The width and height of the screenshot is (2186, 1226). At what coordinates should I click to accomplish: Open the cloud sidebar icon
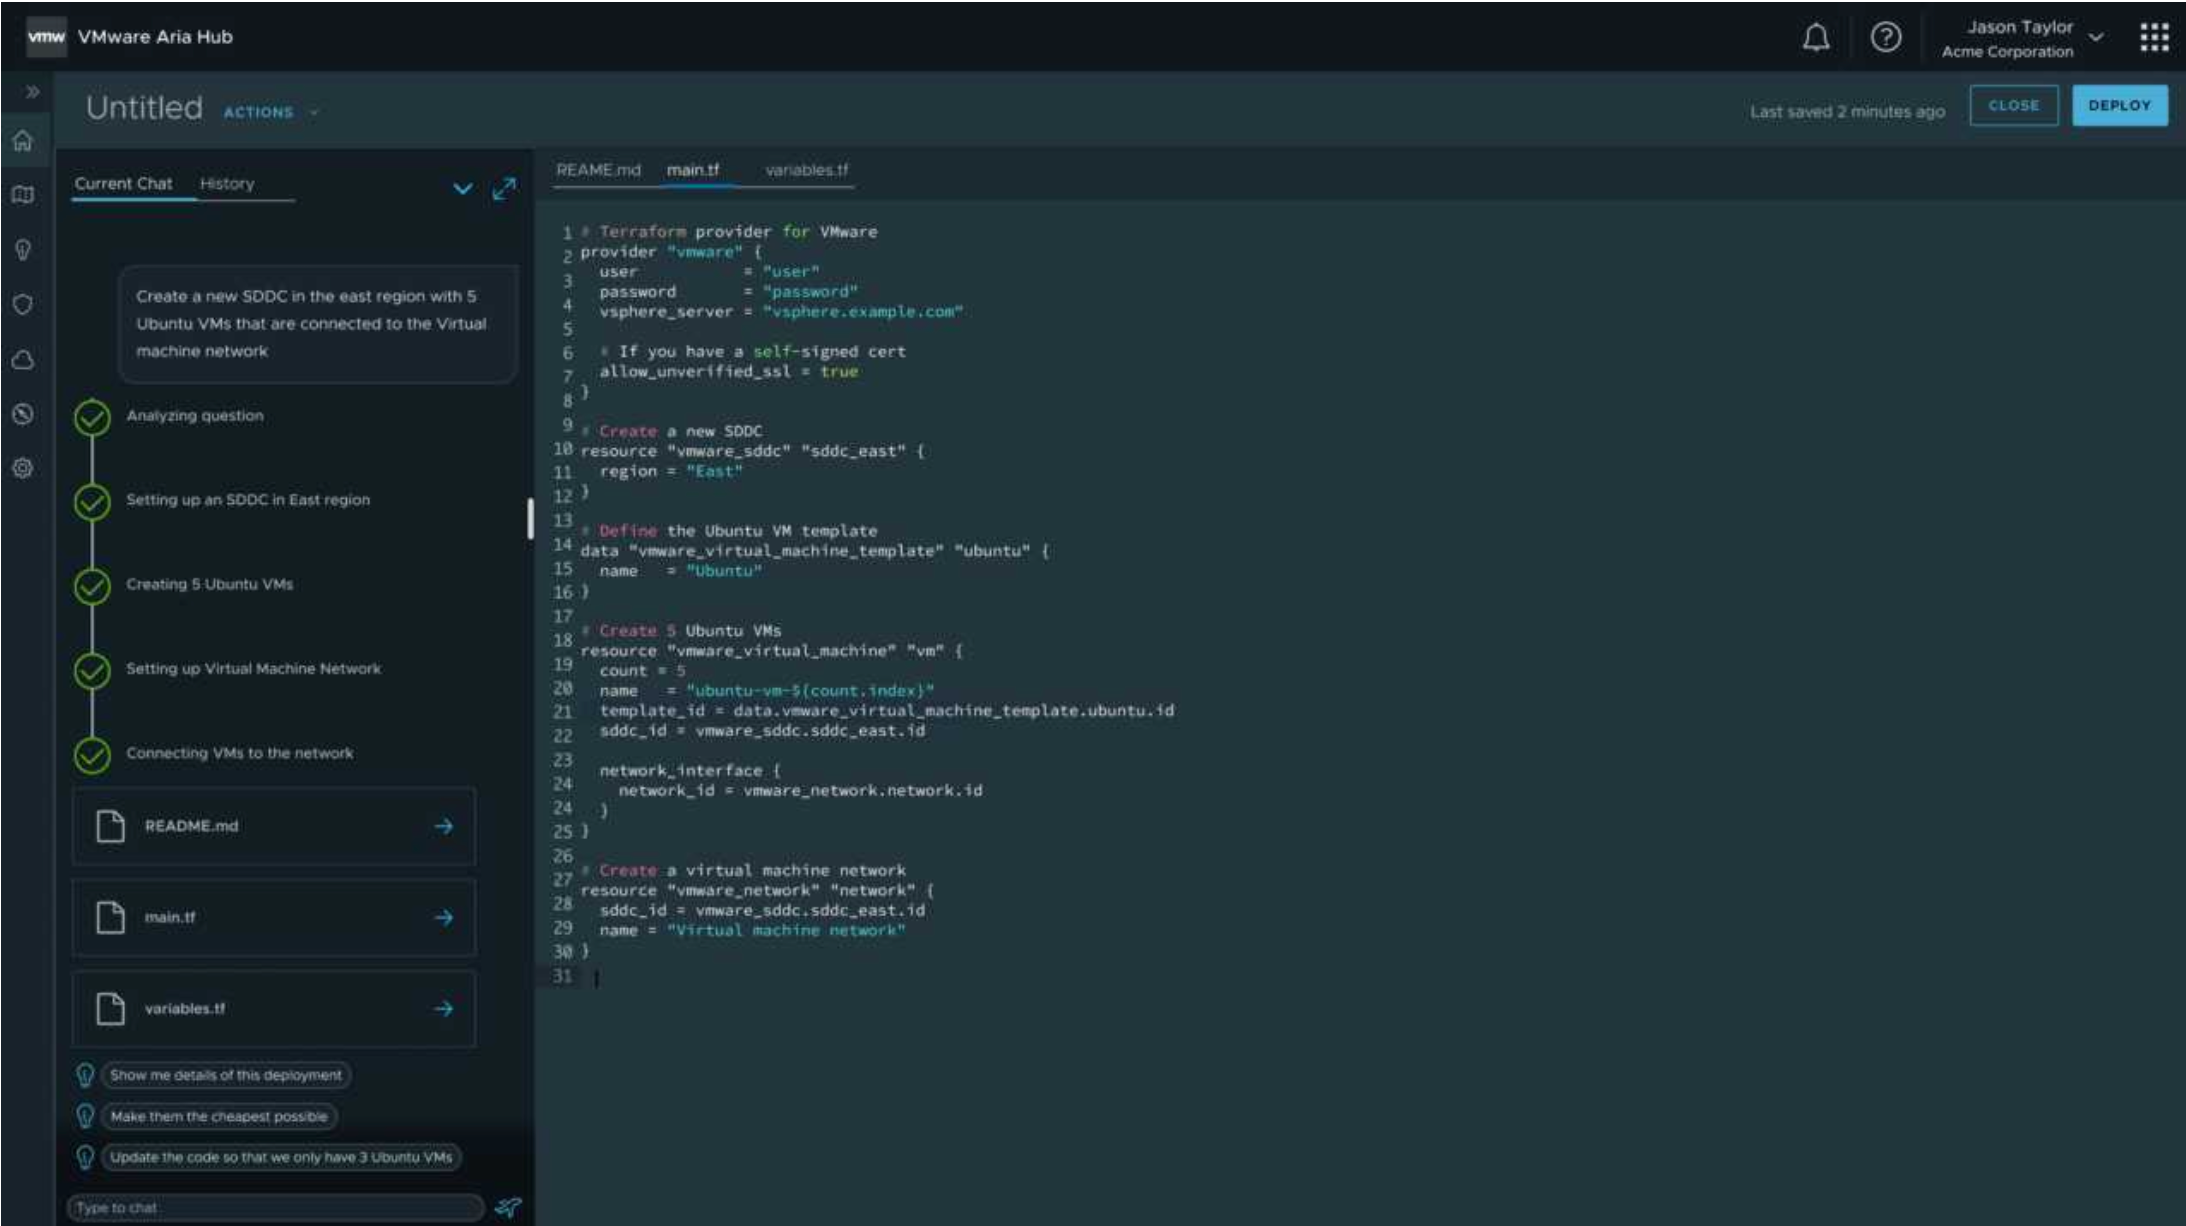click(x=23, y=360)
